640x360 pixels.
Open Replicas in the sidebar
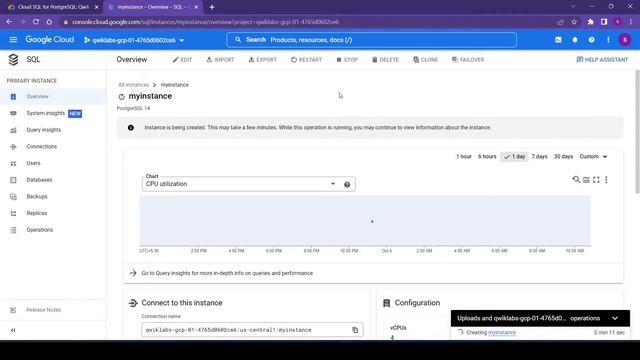point(53,213)
